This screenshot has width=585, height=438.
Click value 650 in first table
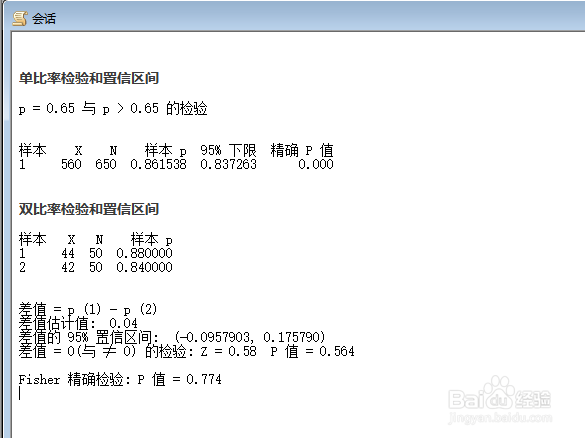point(106,165)
